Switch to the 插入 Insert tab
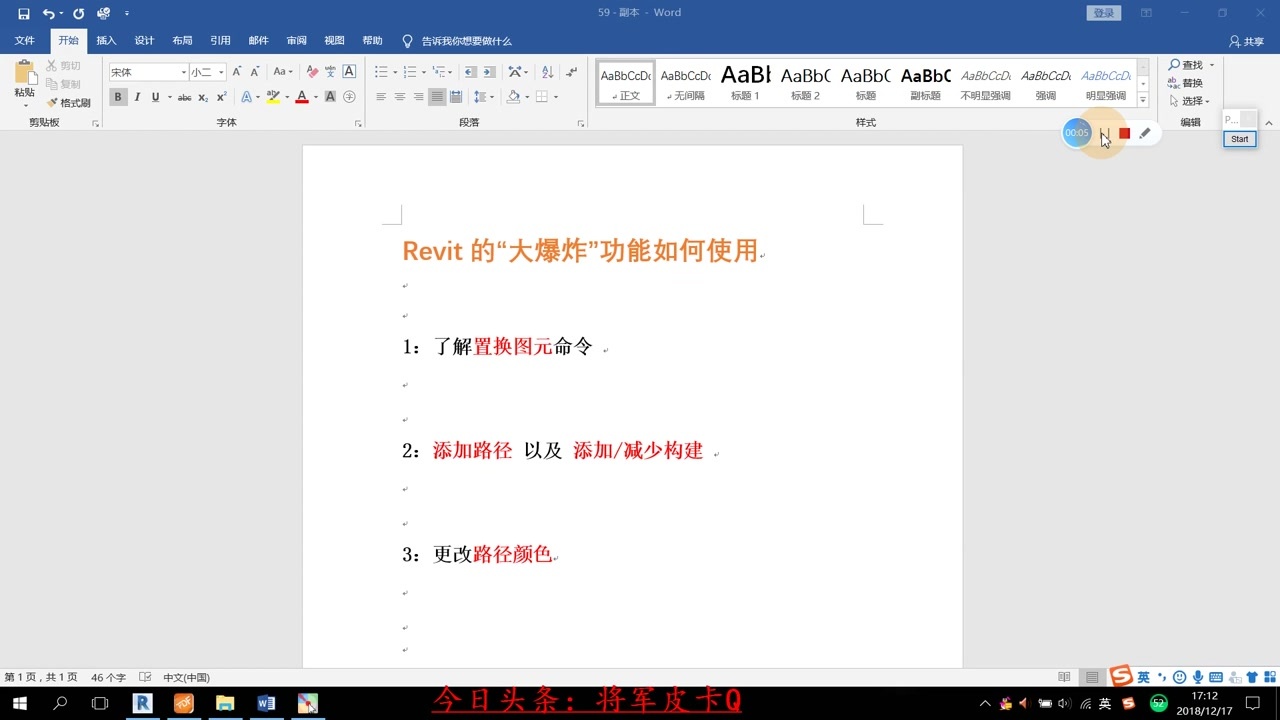This screenshot has height=720, width=1280. (106, 41)
